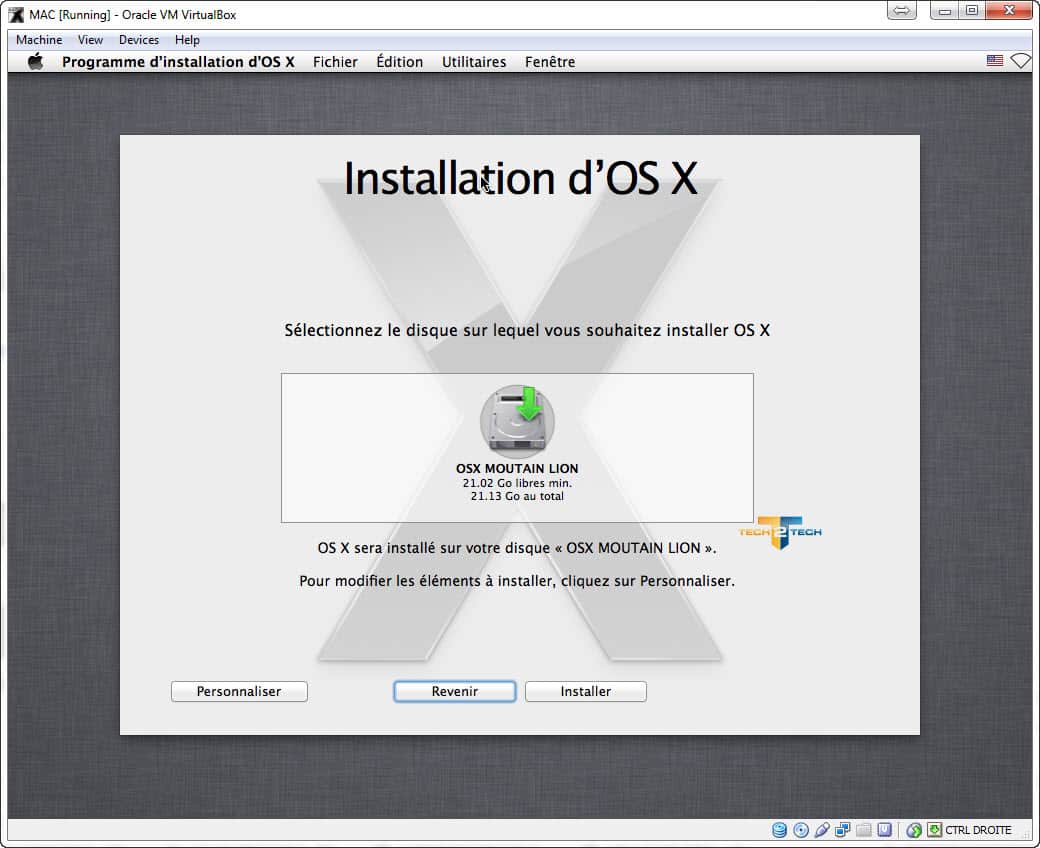This screenshot has height=848, width=1040.
Task: Open the Machine menu
Action: (39, 40)
